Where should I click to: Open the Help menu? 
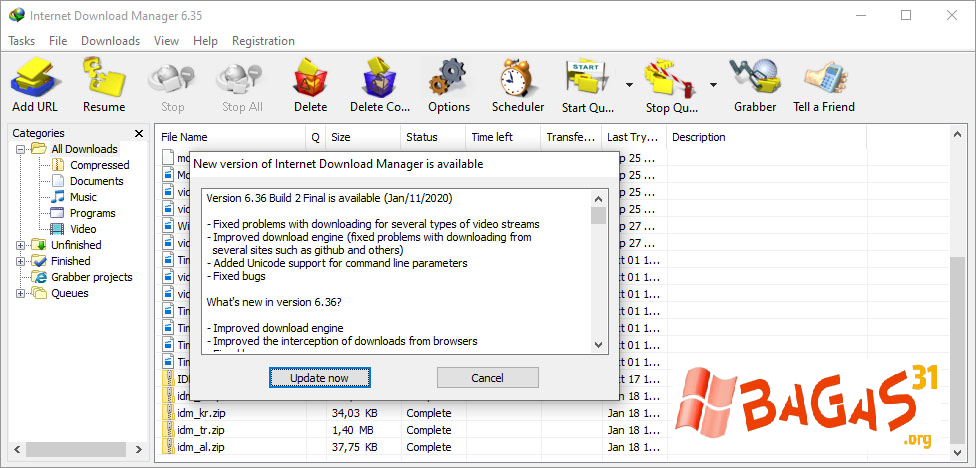(205, 41)
